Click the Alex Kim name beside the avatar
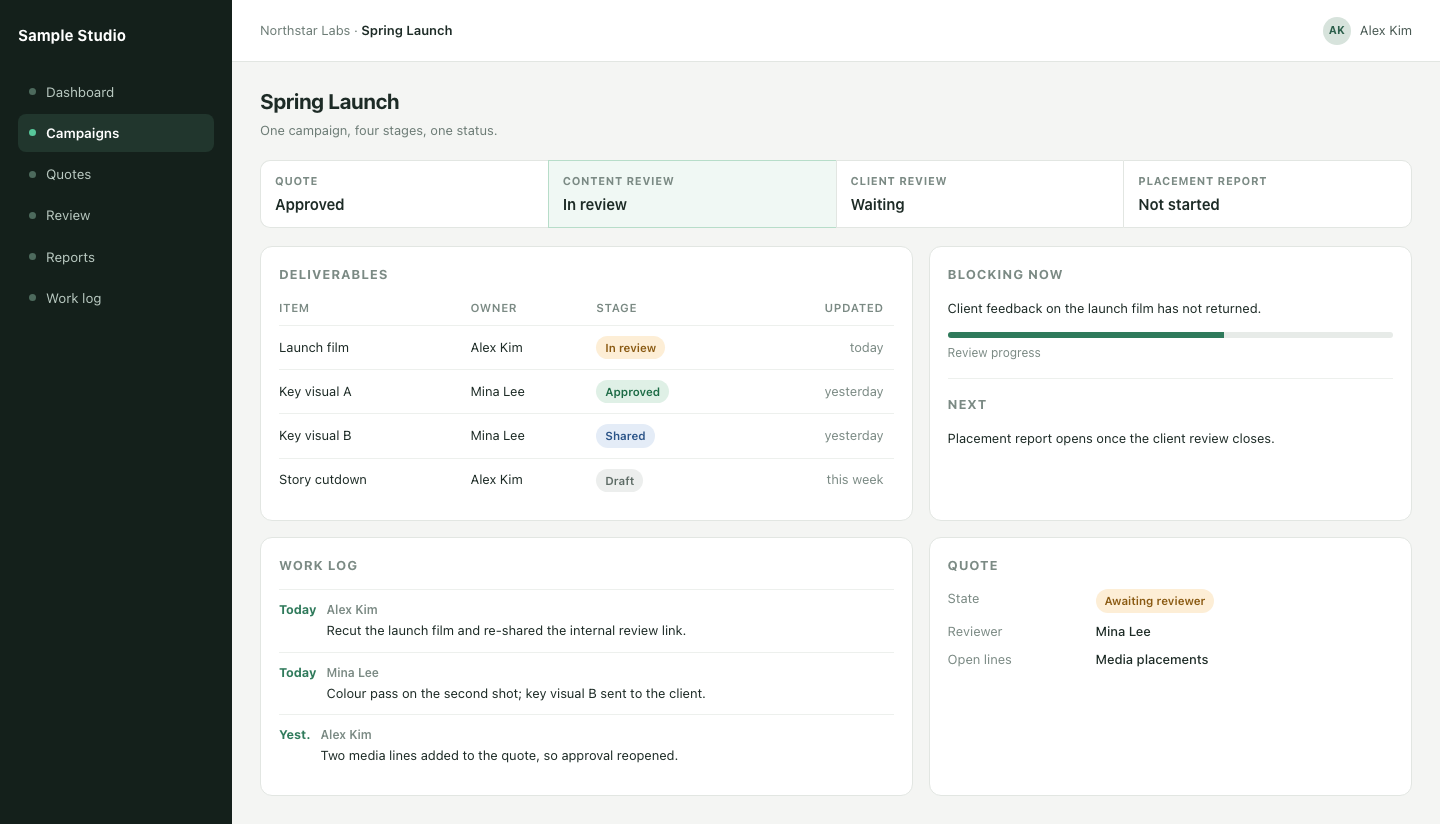1440x824 pixels. [1386, 31]
